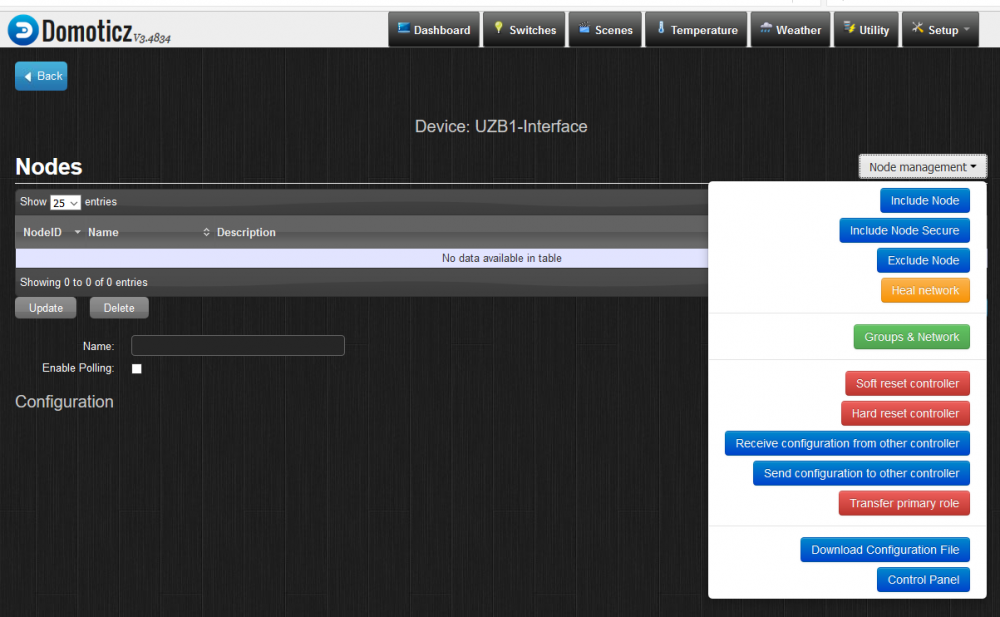Click the orange Heal network control
The height and width of the screenshot is (617, 1000).
coord(925,290)
